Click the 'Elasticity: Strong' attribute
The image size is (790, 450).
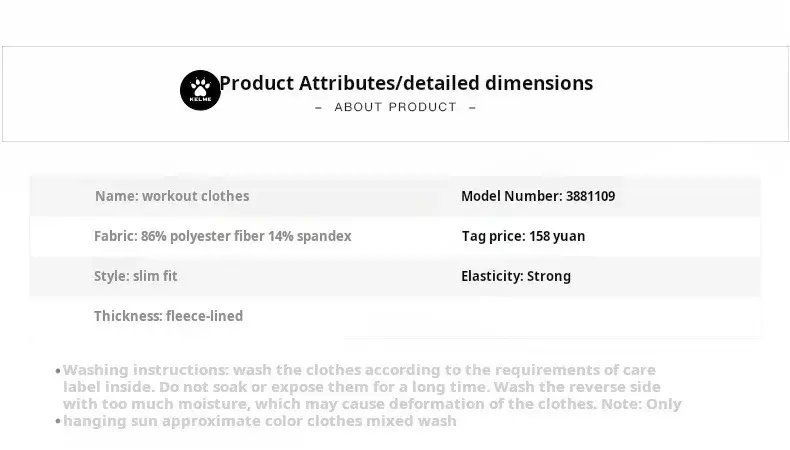(x=516, y=276)
